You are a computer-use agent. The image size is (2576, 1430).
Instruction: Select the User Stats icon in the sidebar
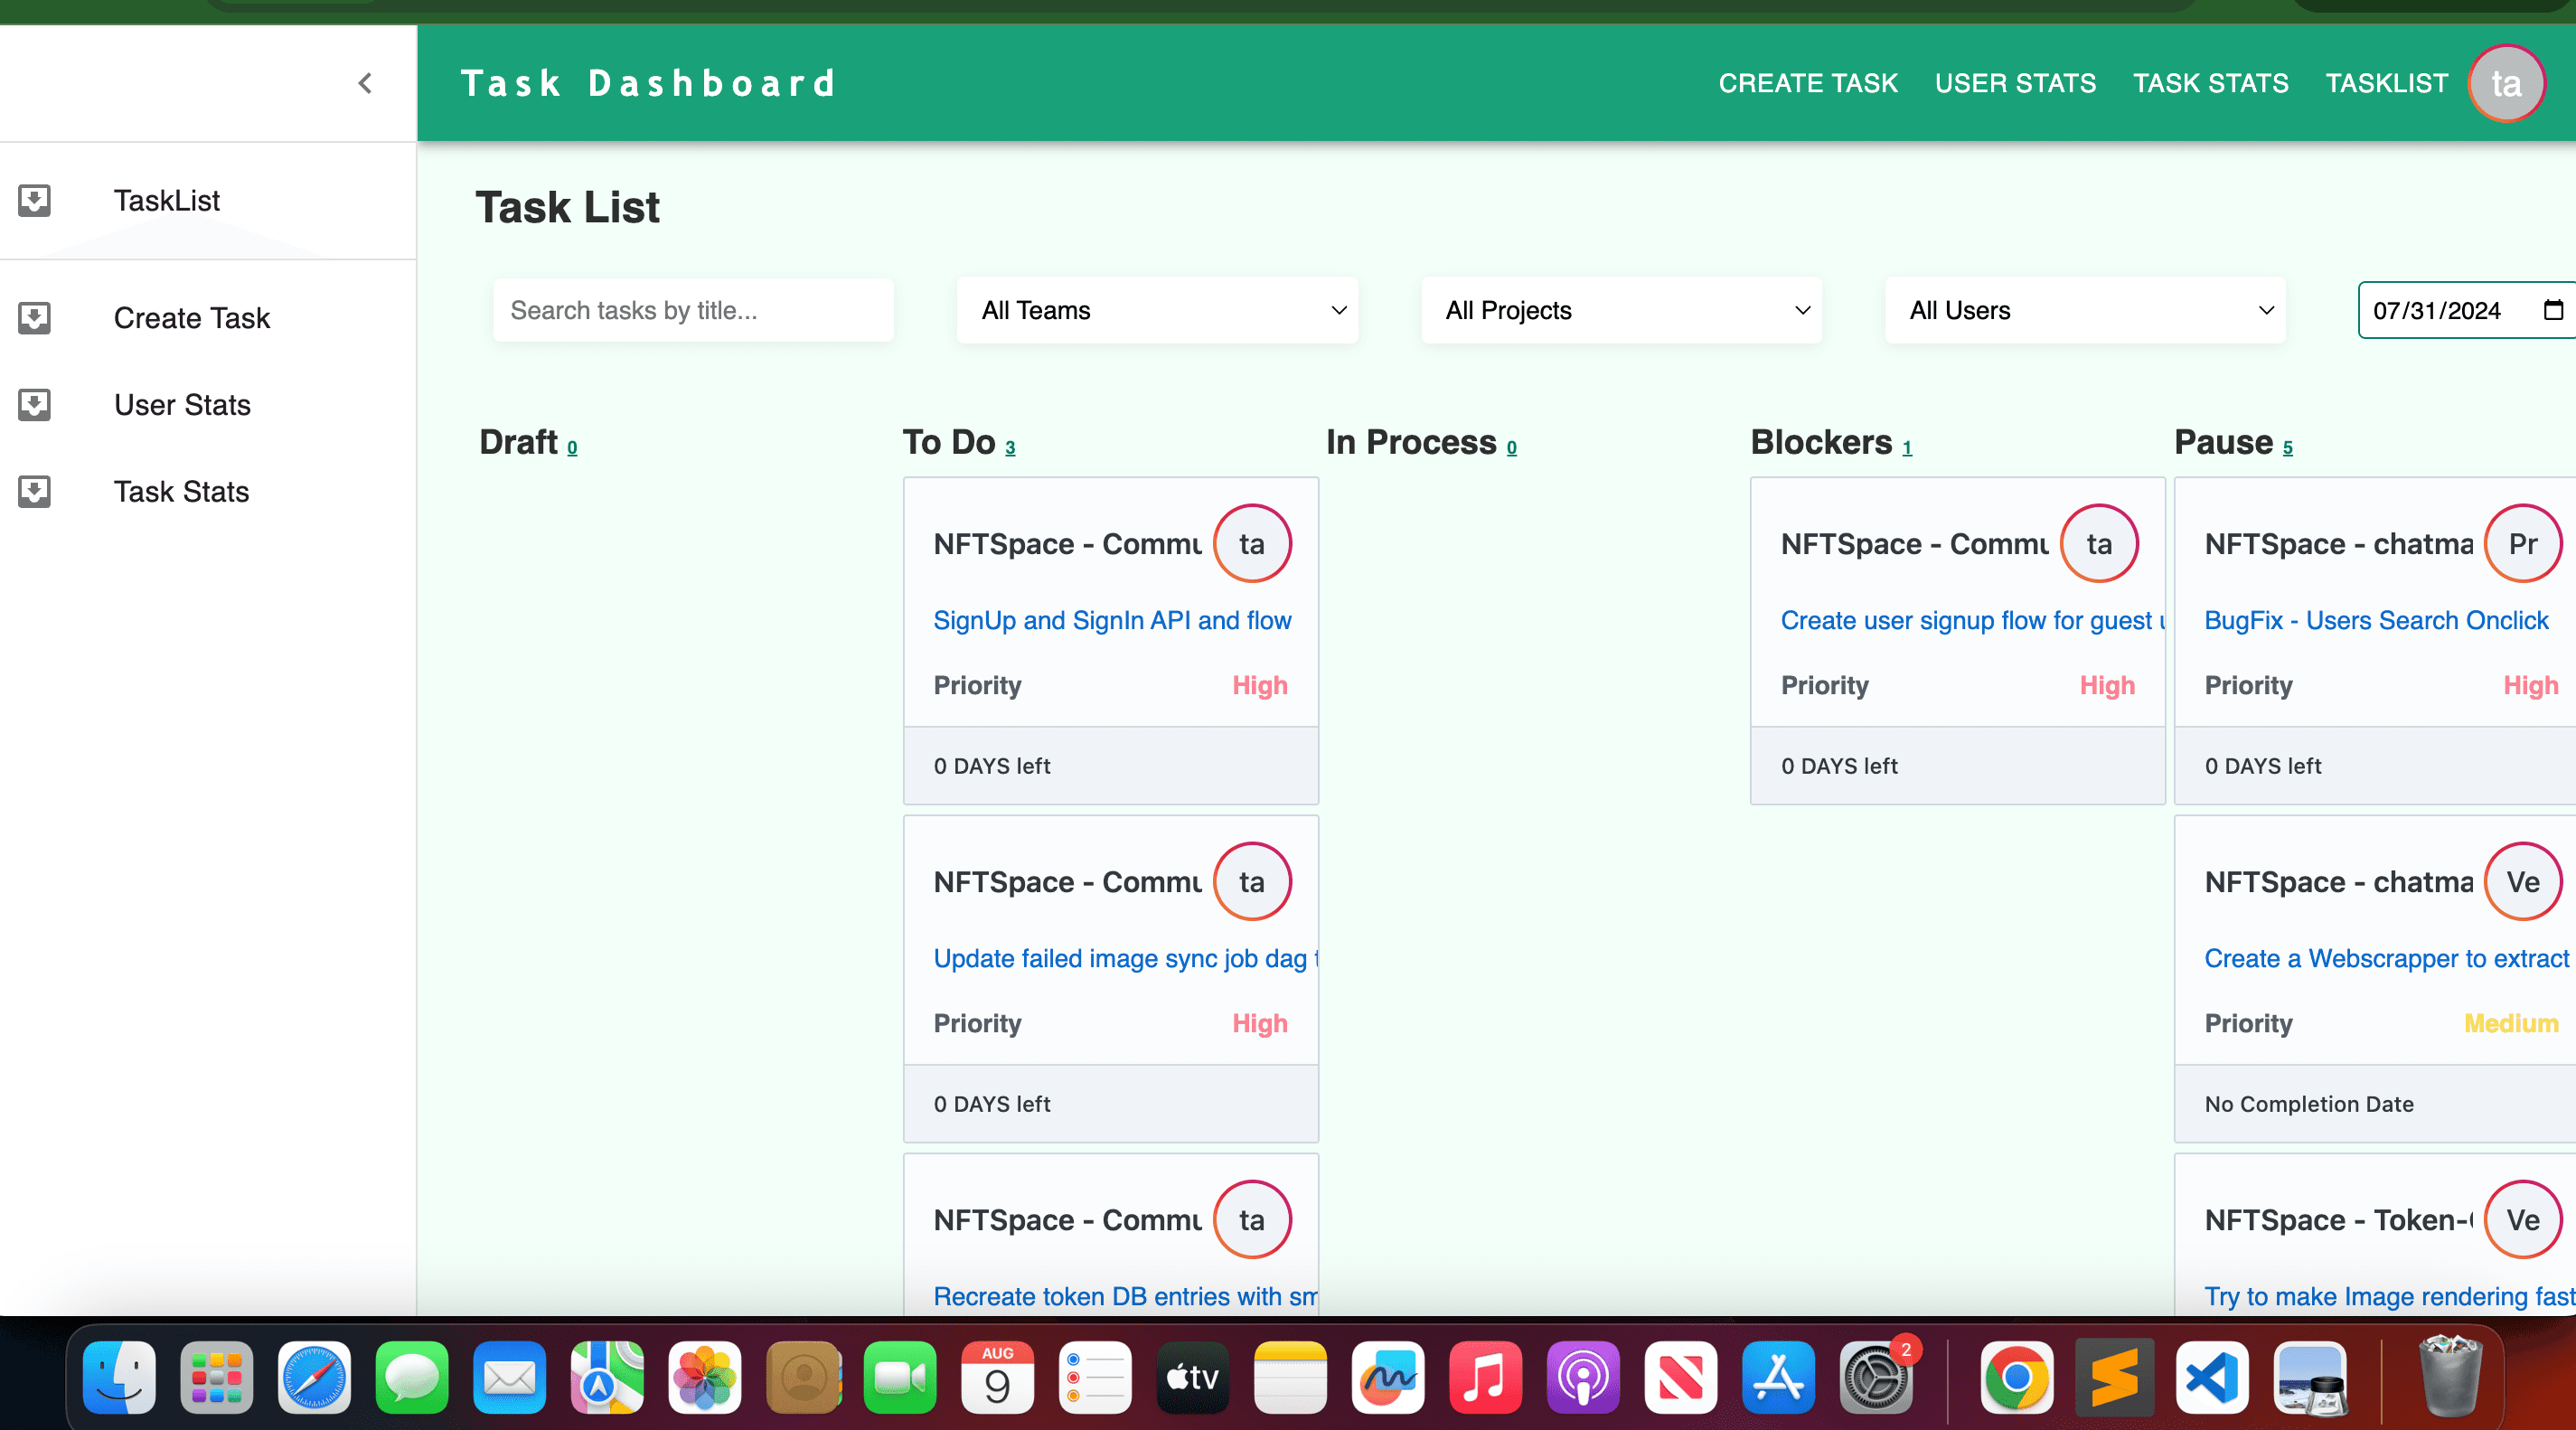pyautogui.click(x=35, y=404)
